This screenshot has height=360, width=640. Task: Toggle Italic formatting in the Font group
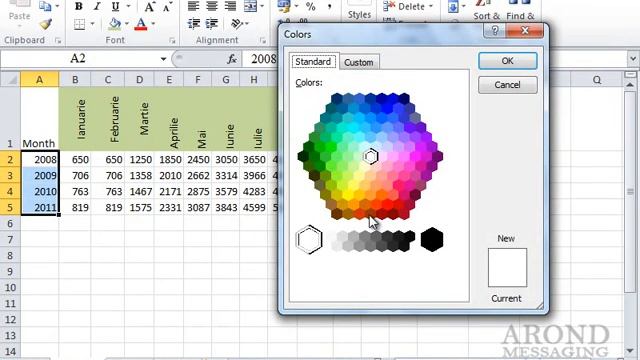tap(97, 7)
